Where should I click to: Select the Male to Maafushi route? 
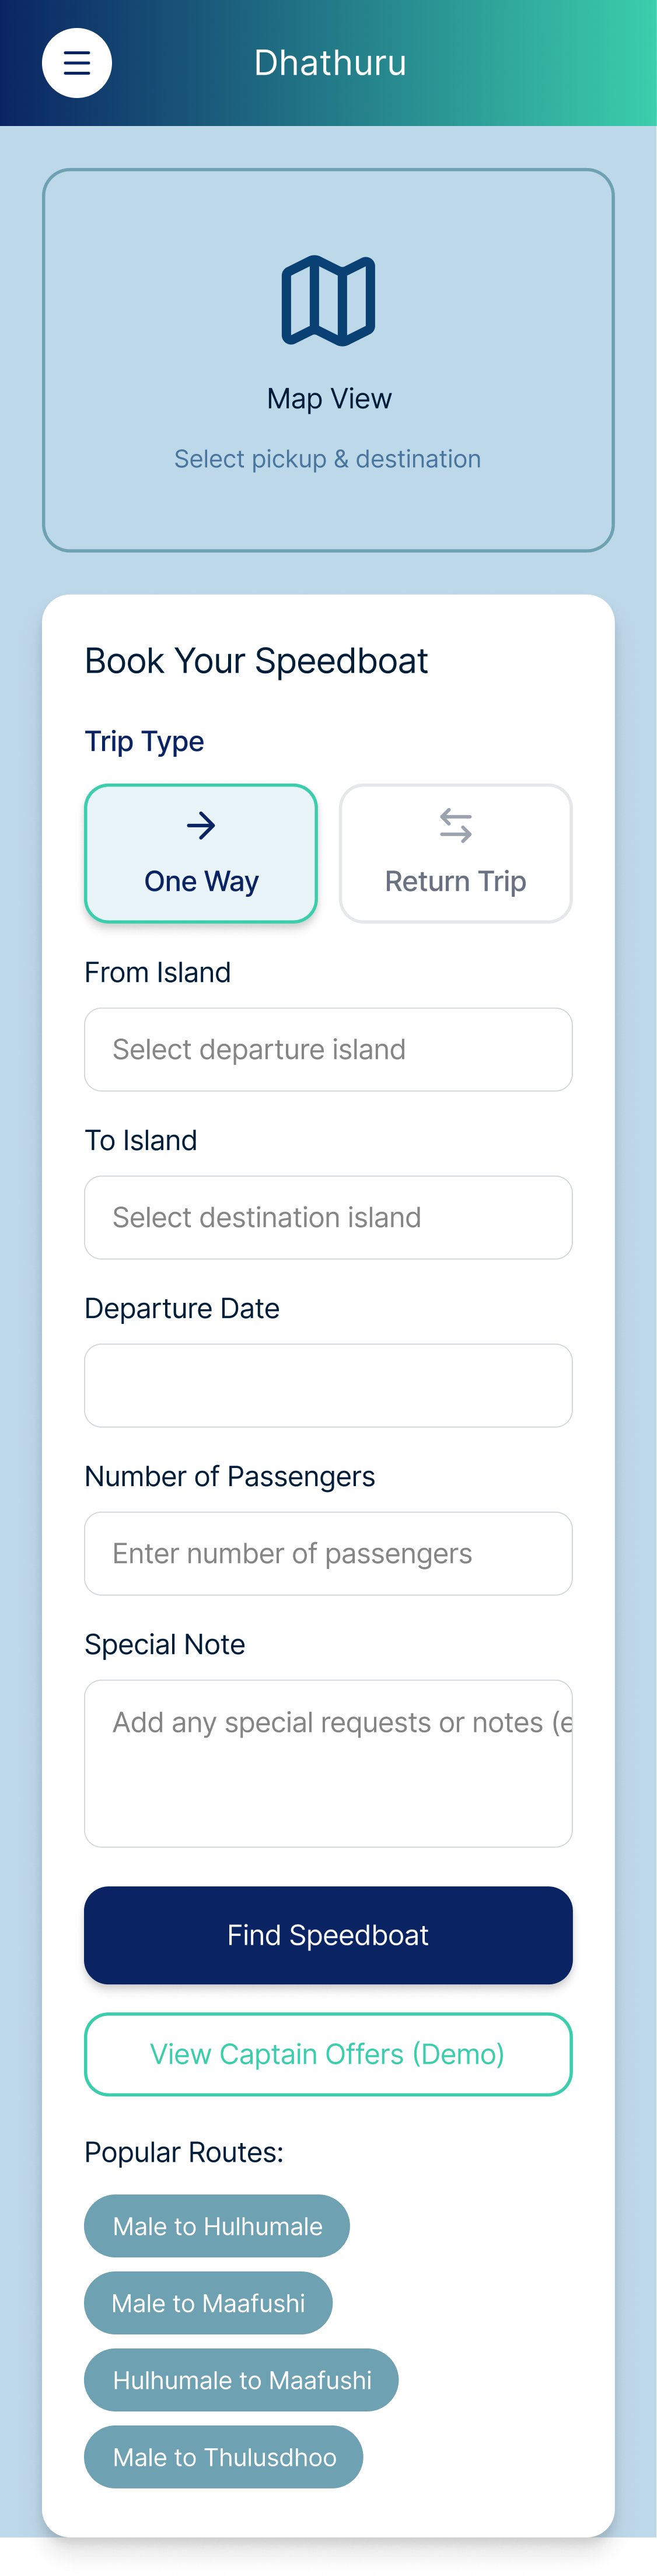(x=208, y=2303)
